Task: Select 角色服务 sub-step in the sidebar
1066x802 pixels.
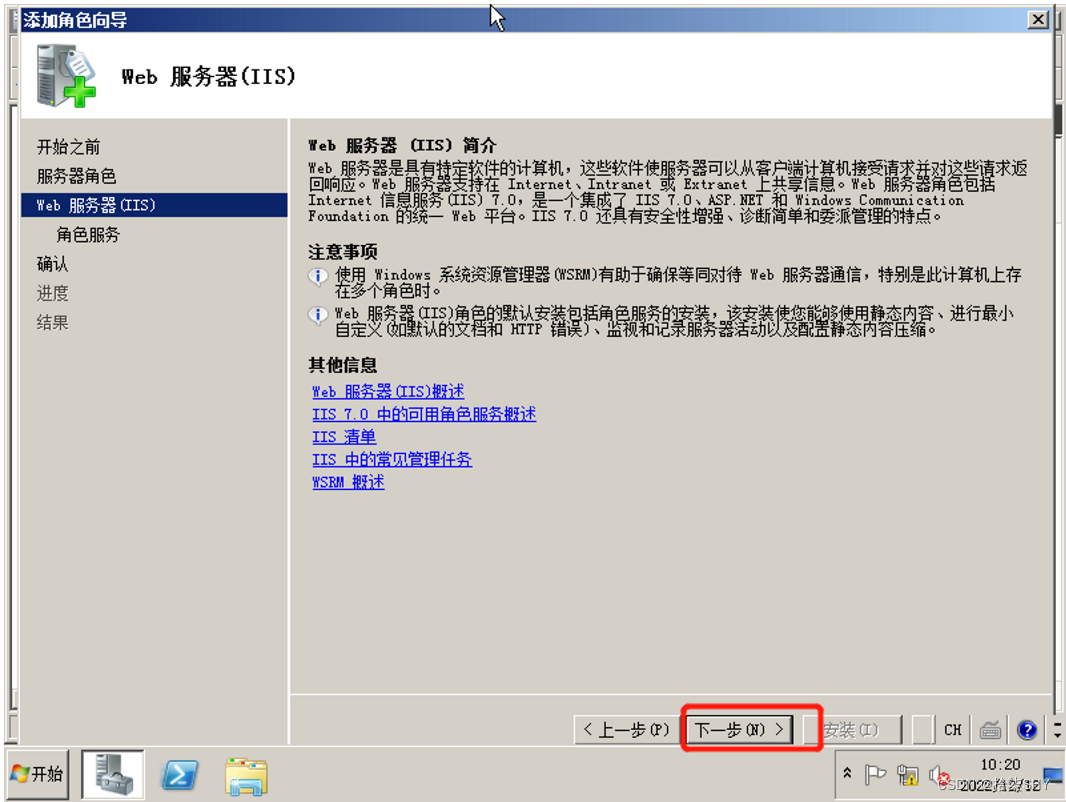Action: pyautogui.click(x=88, y=234)
